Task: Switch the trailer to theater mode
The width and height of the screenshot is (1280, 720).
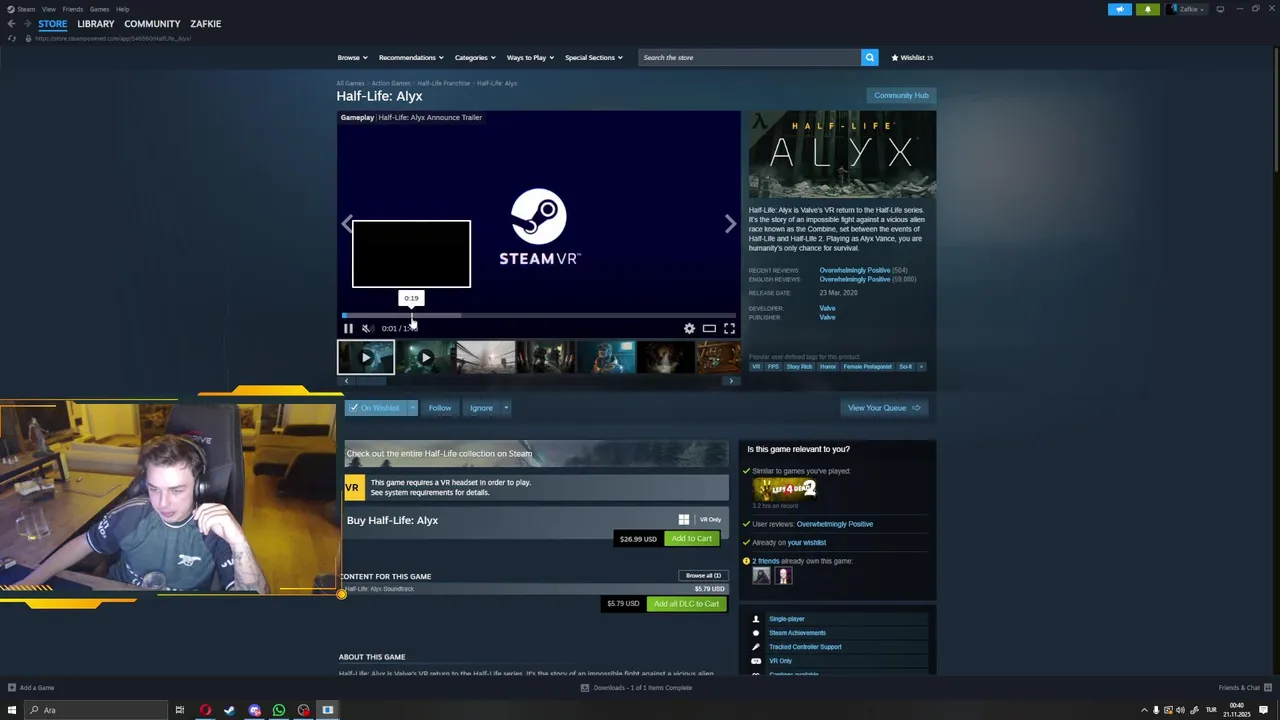Action: tap(709, 328)
